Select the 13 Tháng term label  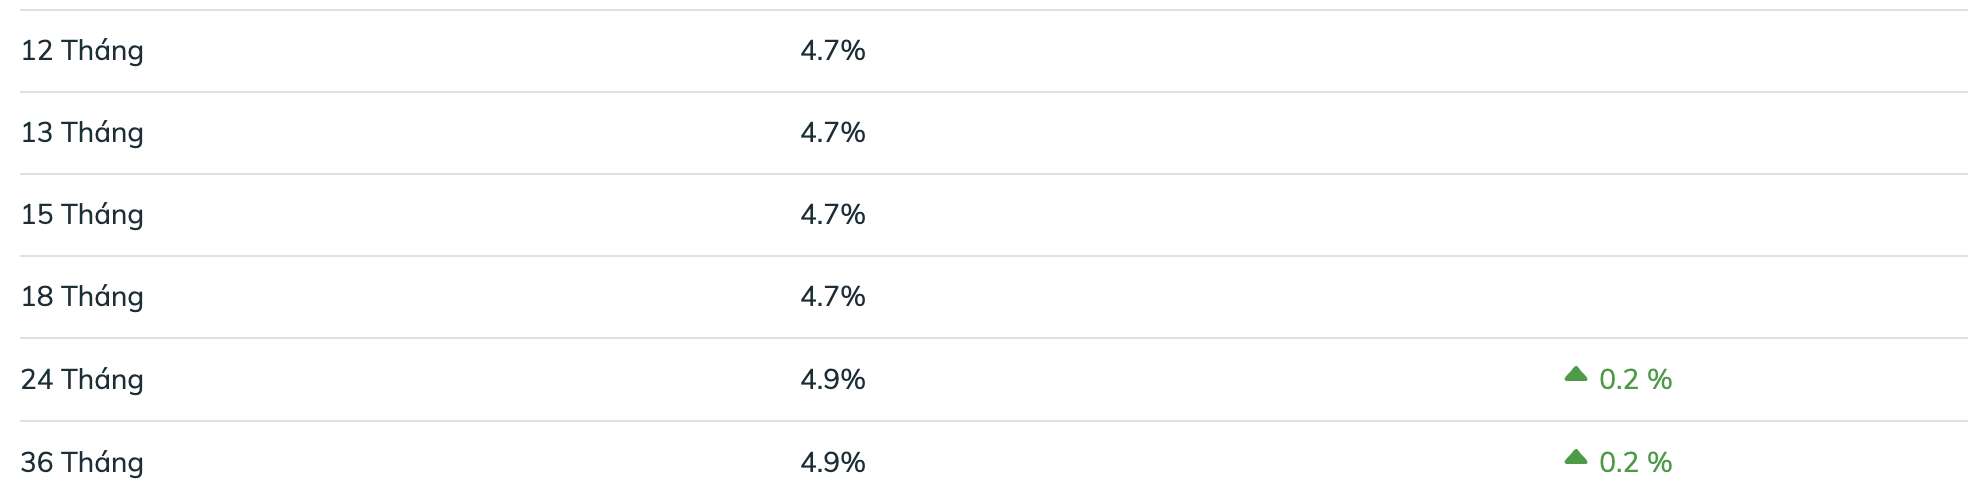pyautogui.click(x=82, y=133)
